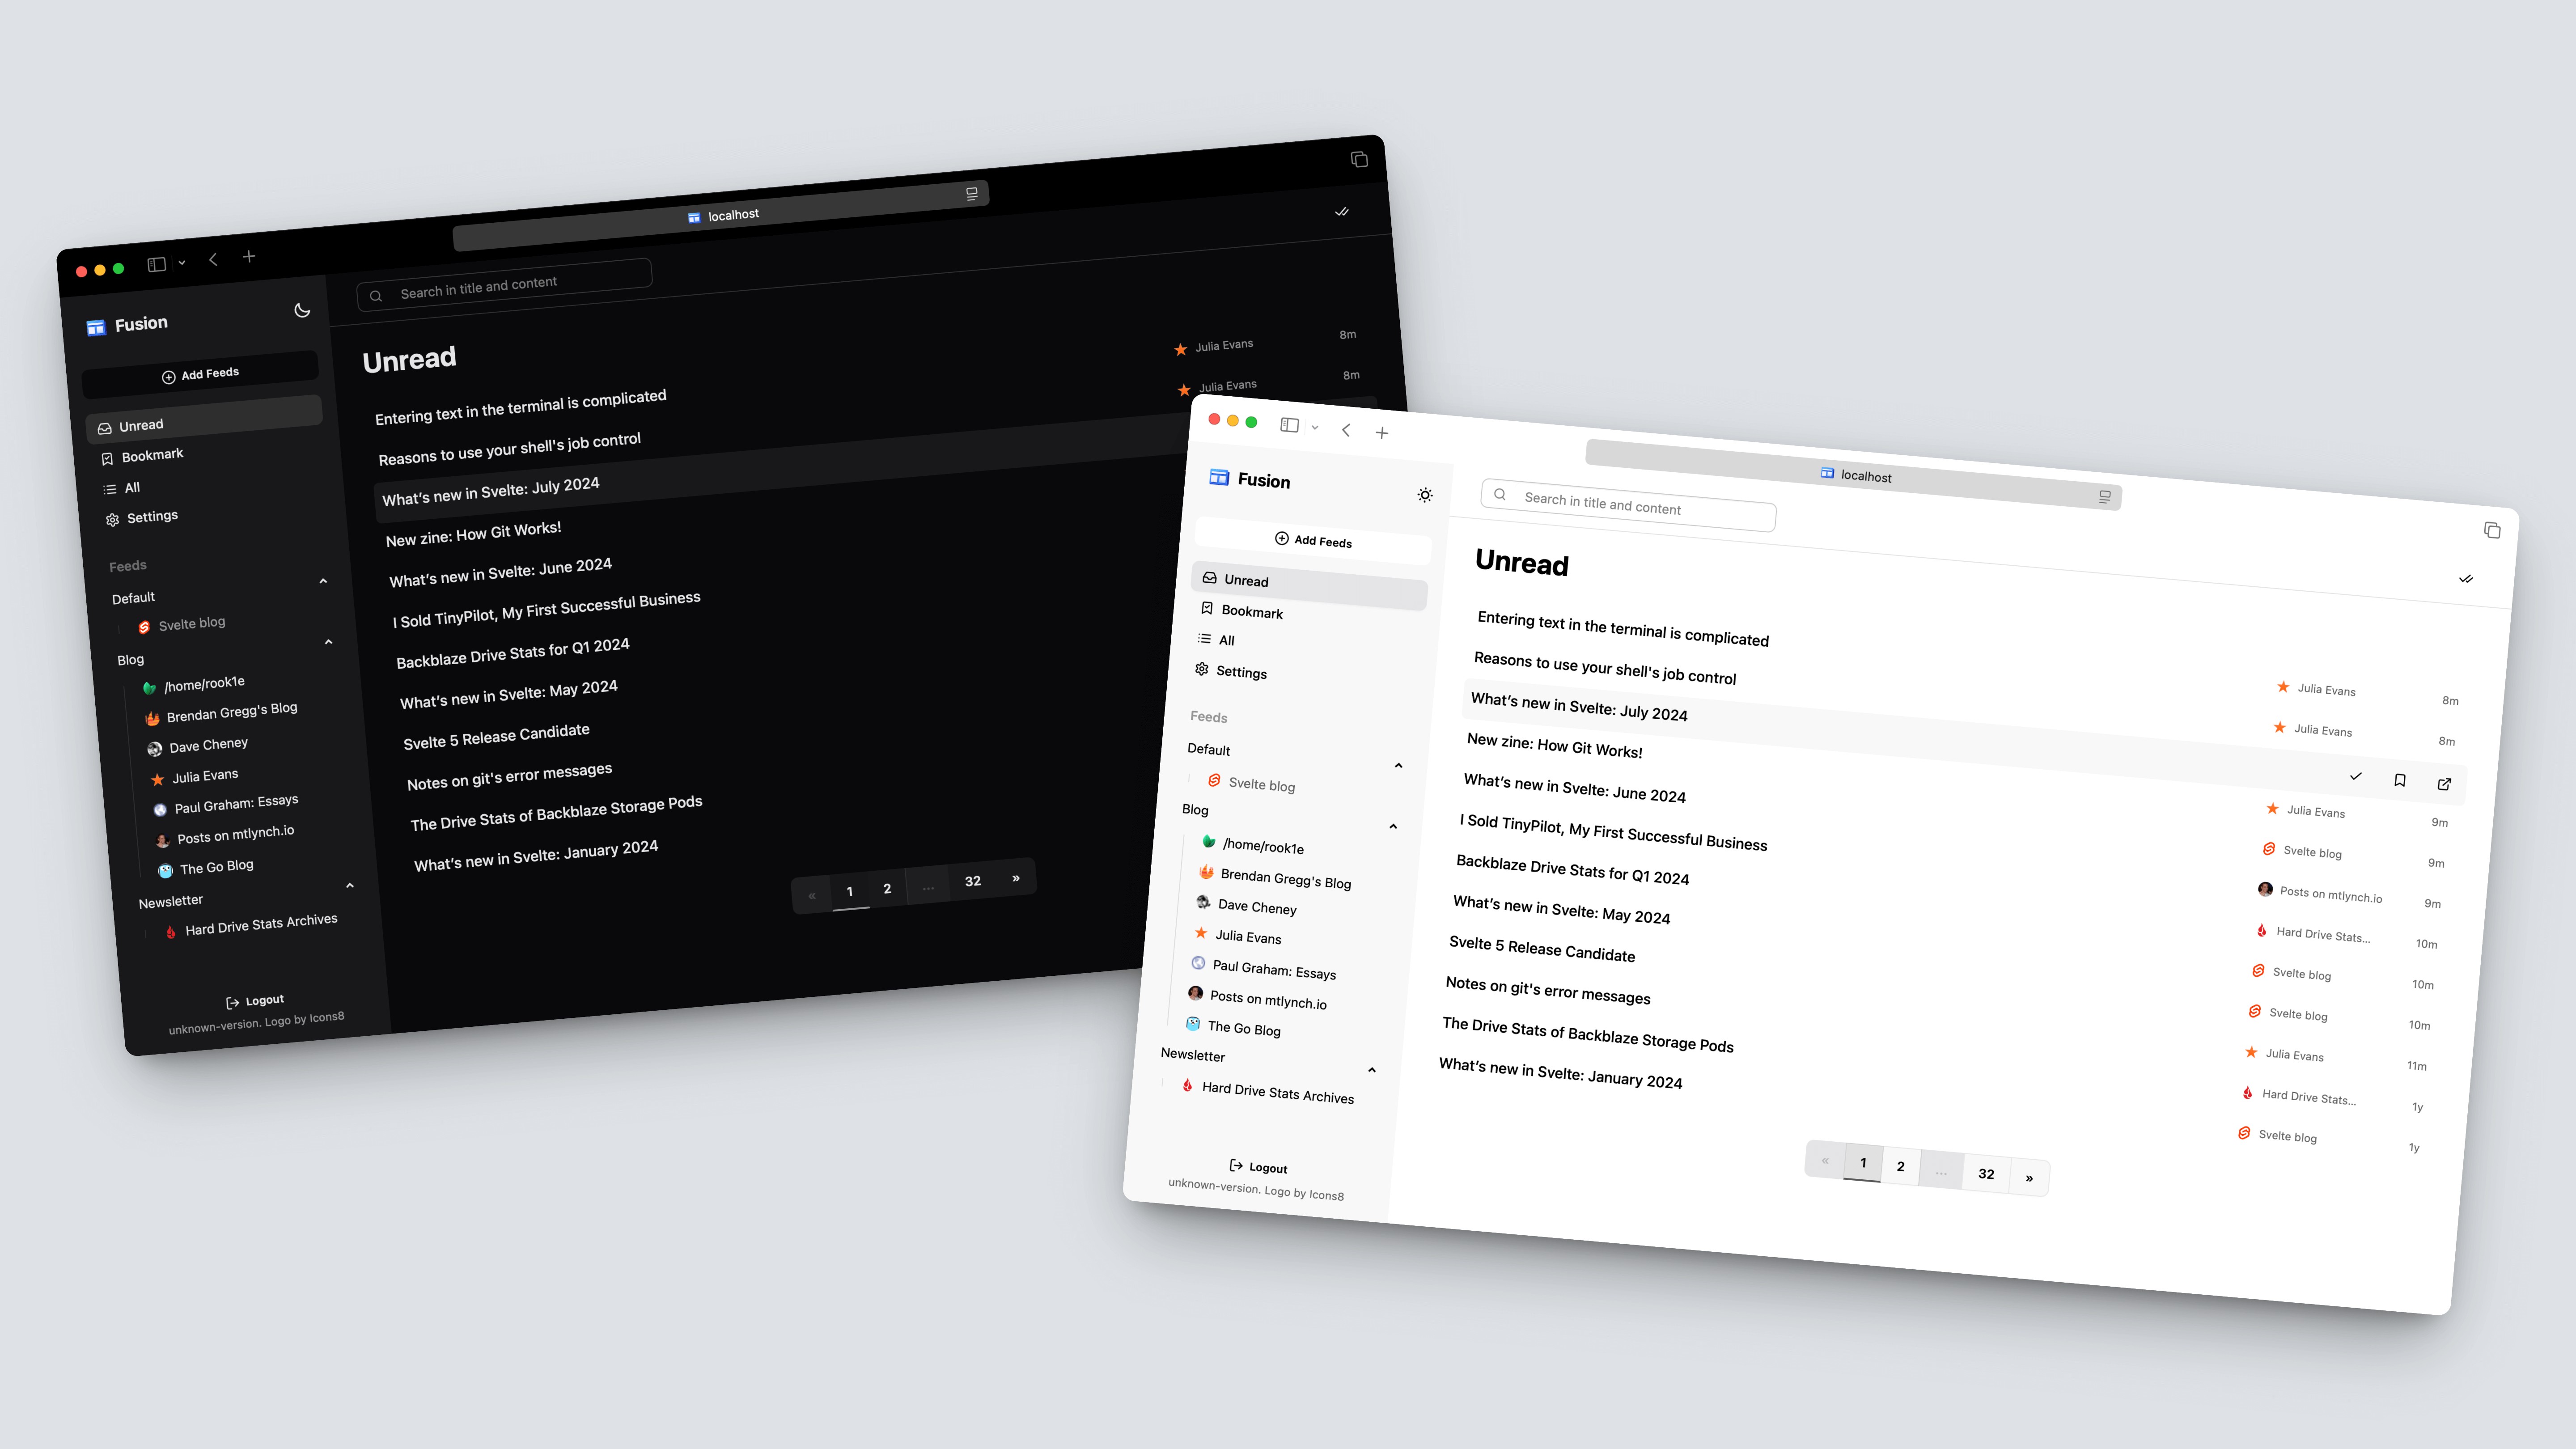The width and height of the screenshot is (2576, 1449).
Task: Select Settings in dark sidebar
Action: 152,516
